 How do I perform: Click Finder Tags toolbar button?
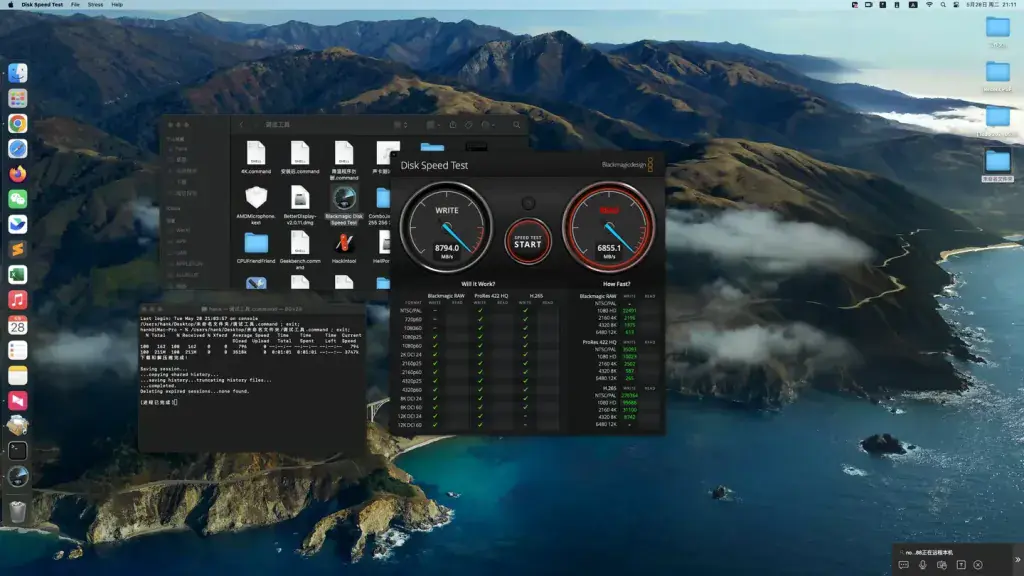pos(469,125)
